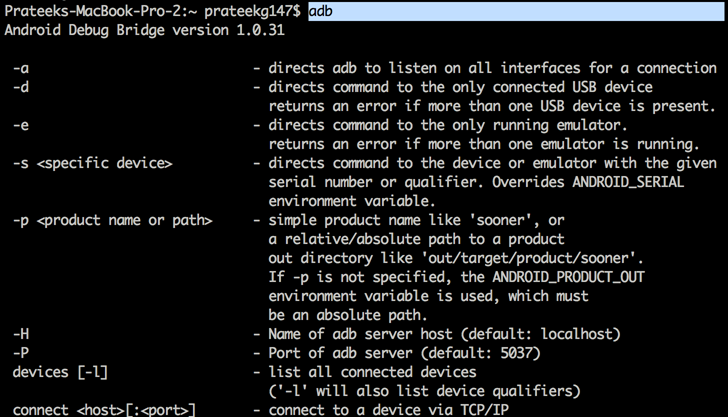Click the '-p <product name or path>' option

pyautogui.click(x=112, y=219)
